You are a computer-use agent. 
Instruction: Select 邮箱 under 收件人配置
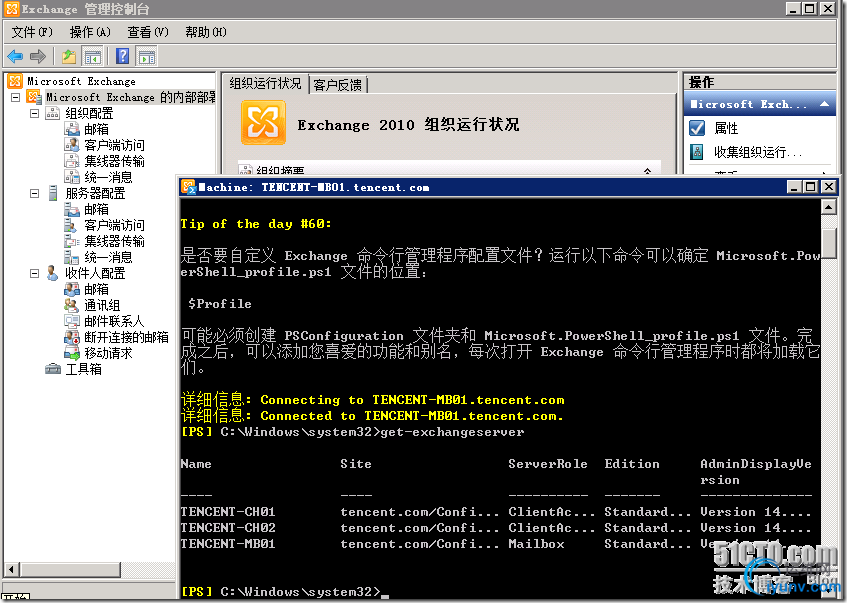[96, 289]
